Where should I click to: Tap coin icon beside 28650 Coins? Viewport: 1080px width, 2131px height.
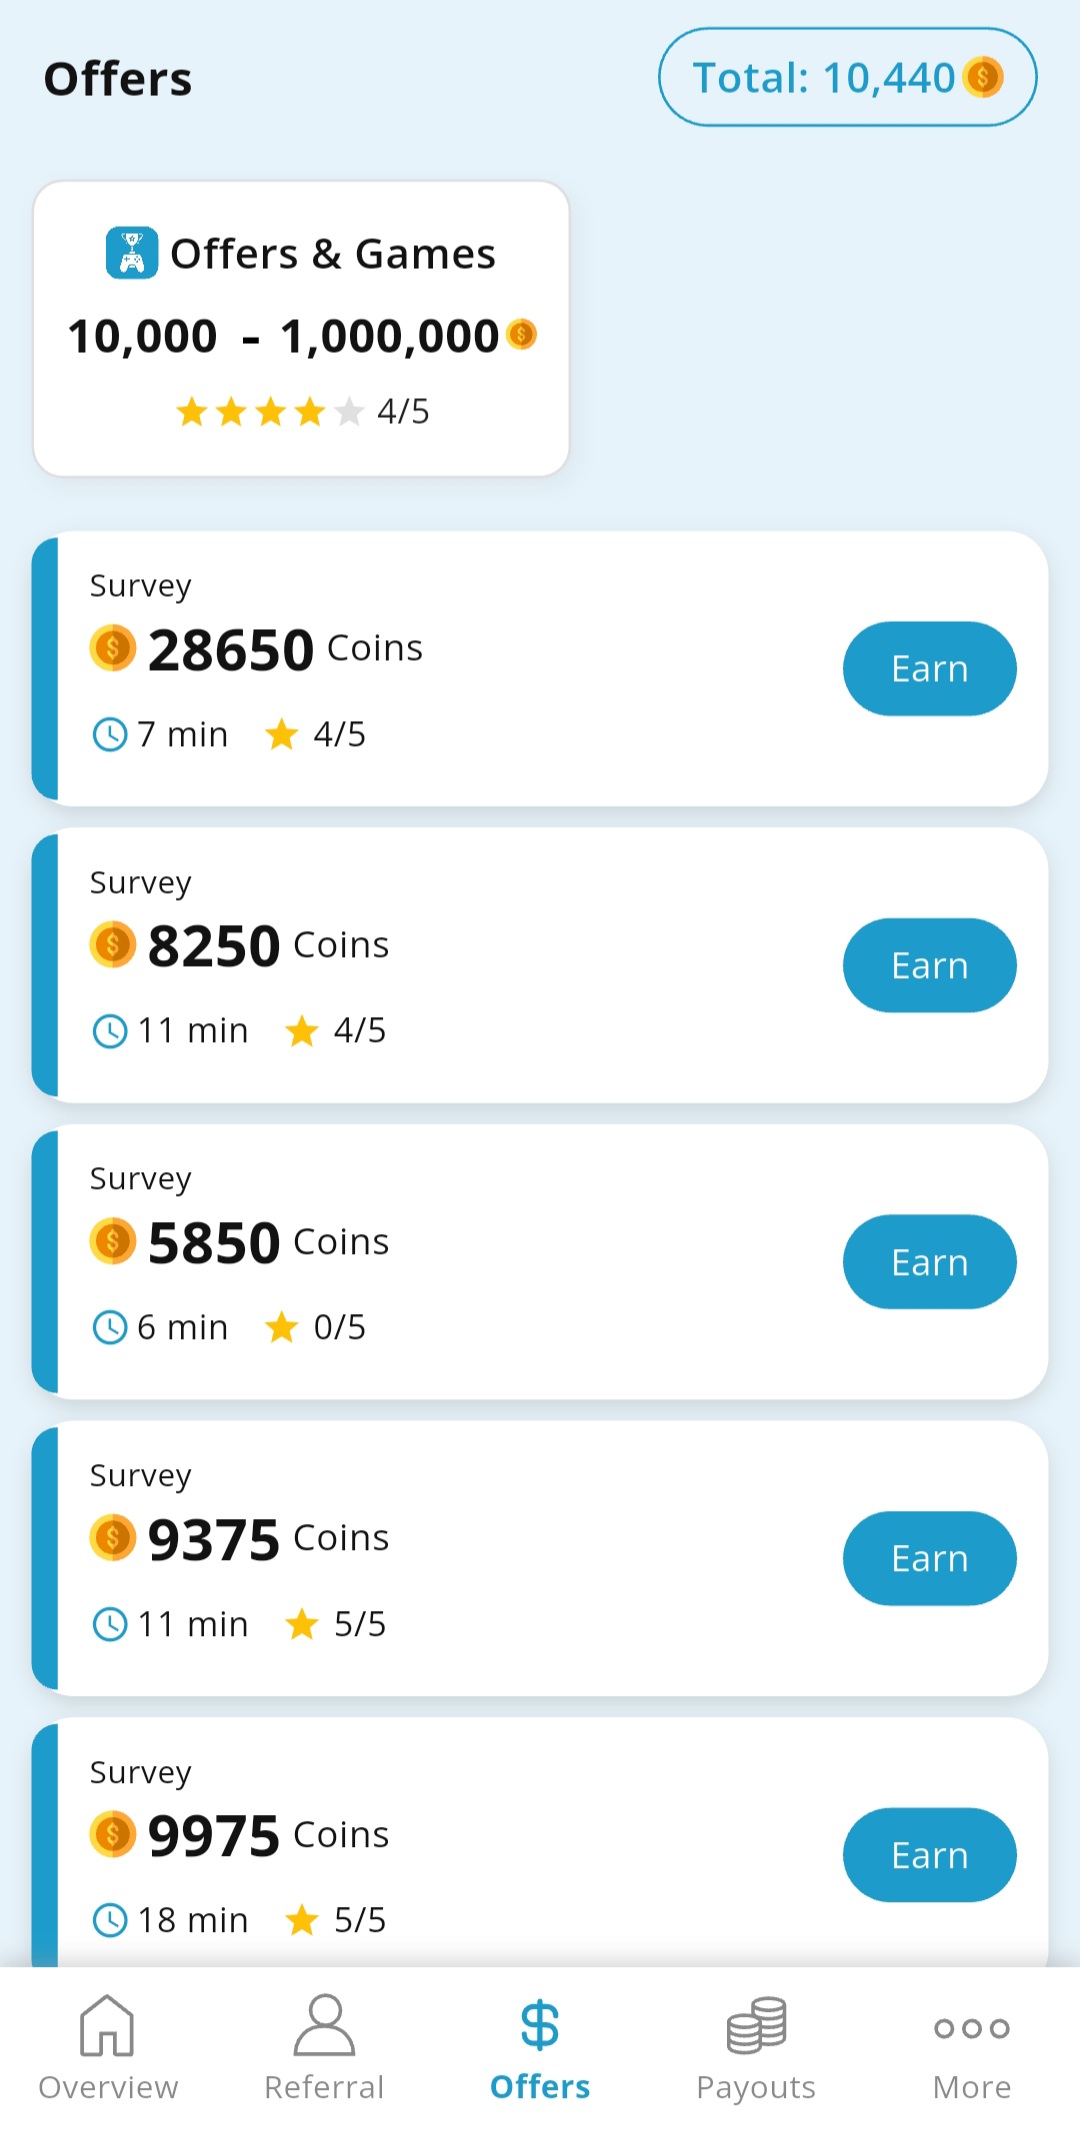click(113, 648)
